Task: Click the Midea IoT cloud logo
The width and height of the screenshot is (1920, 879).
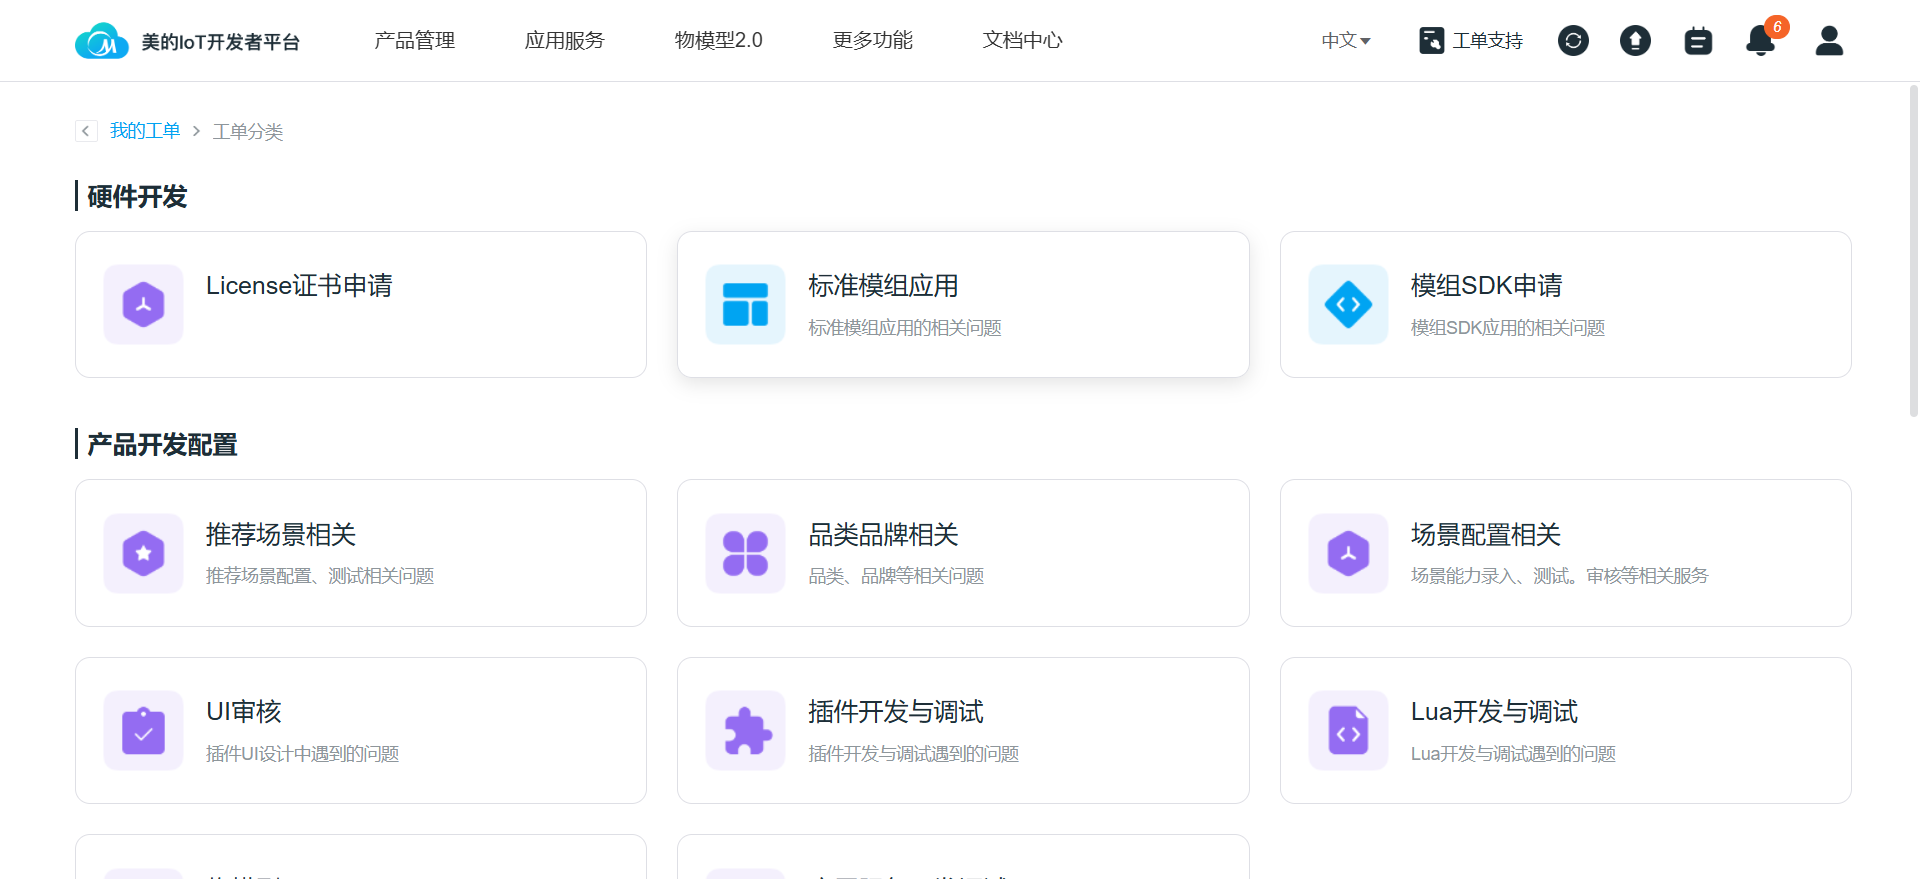Action: (x=101, y=41)
